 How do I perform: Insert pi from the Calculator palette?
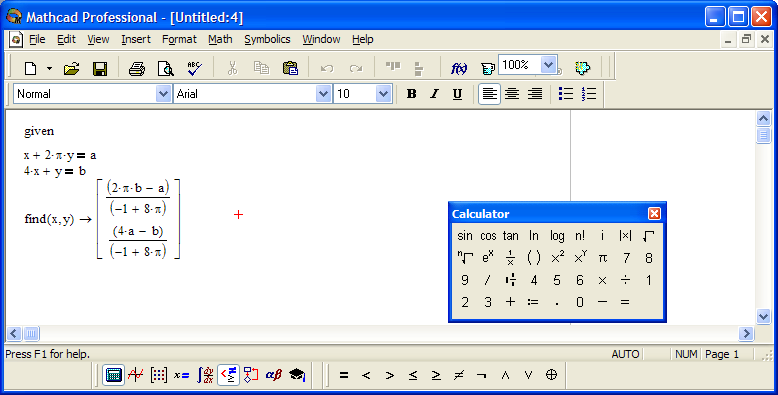click(602, 258)
